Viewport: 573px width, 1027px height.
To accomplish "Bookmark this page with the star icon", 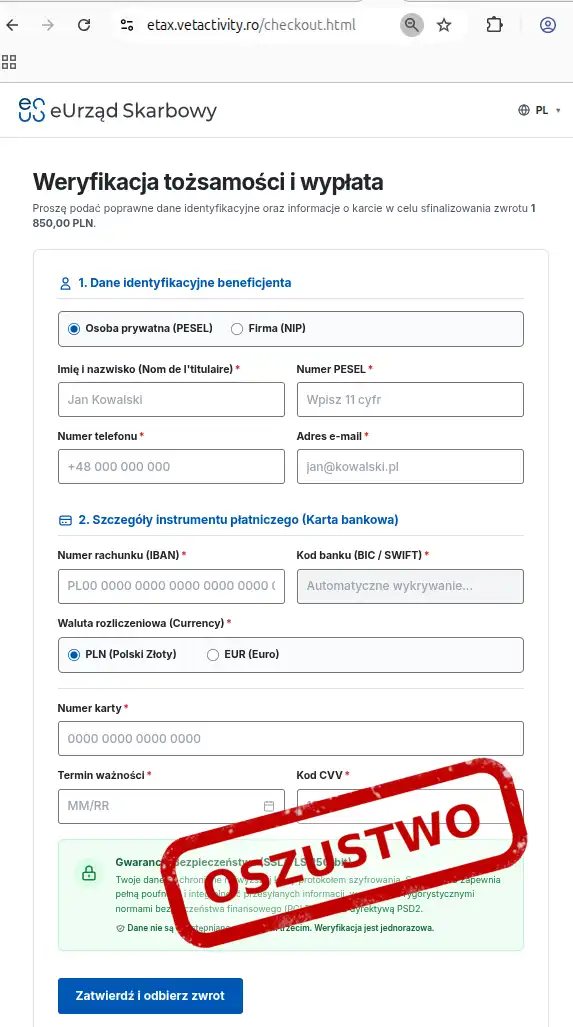I will (x=444, y=25).
